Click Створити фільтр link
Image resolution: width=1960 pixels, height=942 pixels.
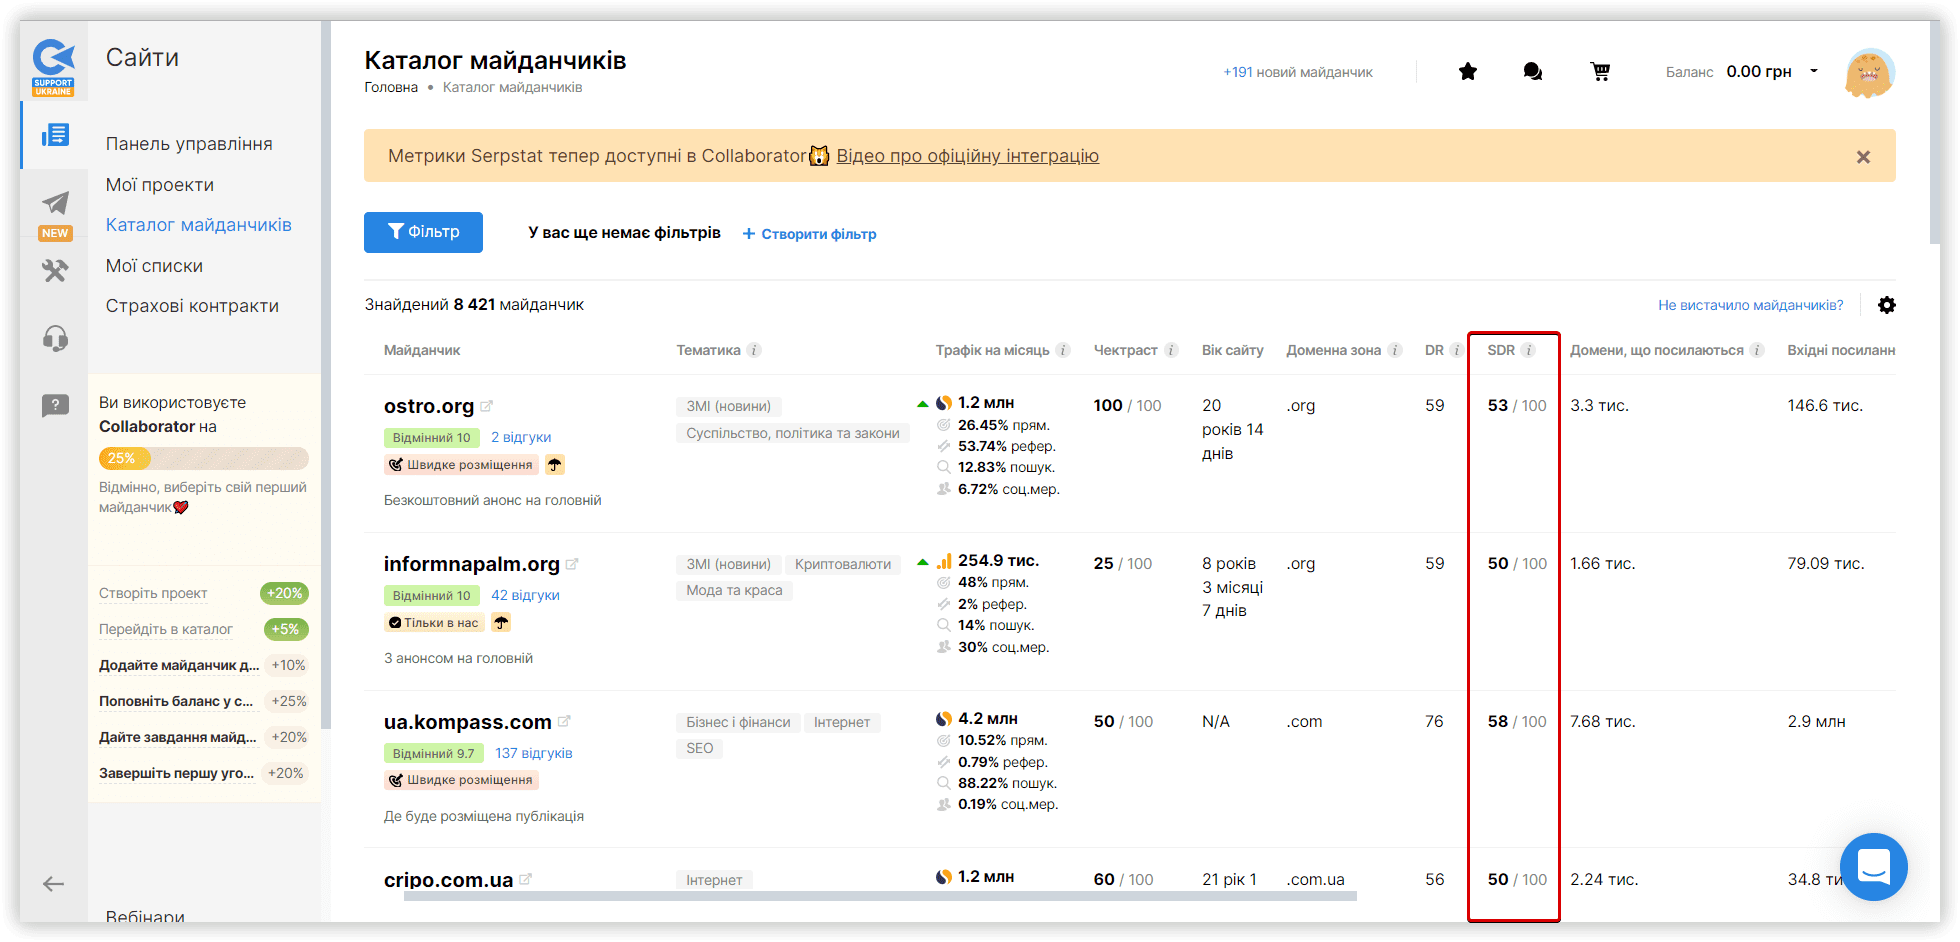click(809, 234)
